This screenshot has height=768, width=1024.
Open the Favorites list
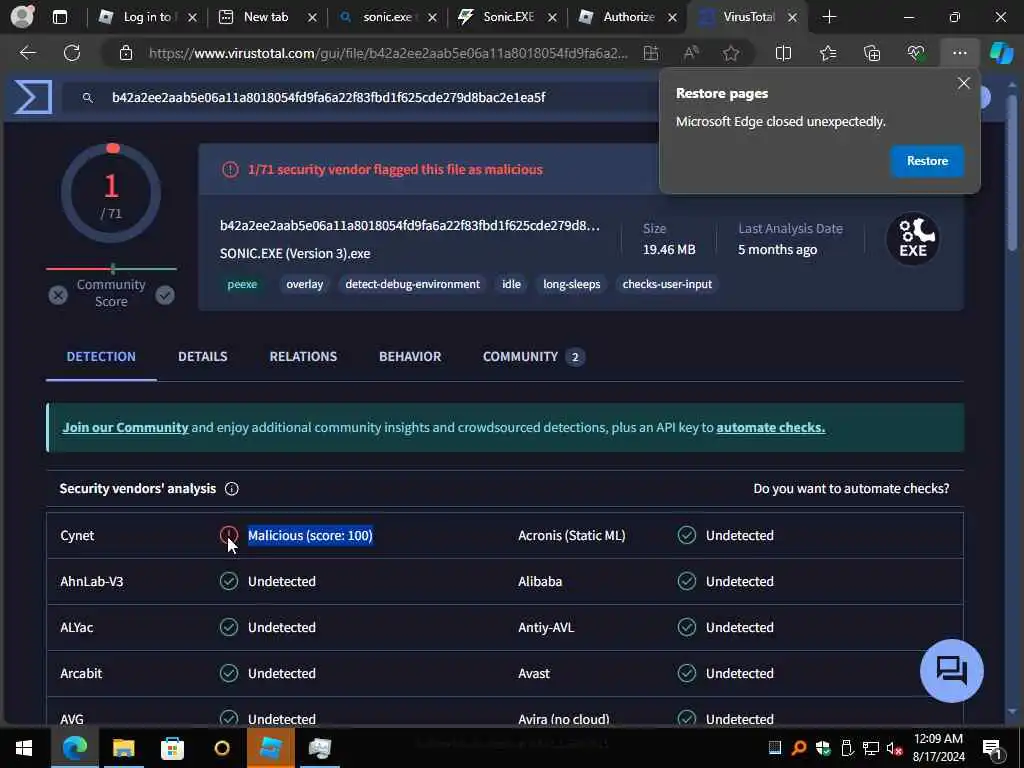[x=827, y=53]
